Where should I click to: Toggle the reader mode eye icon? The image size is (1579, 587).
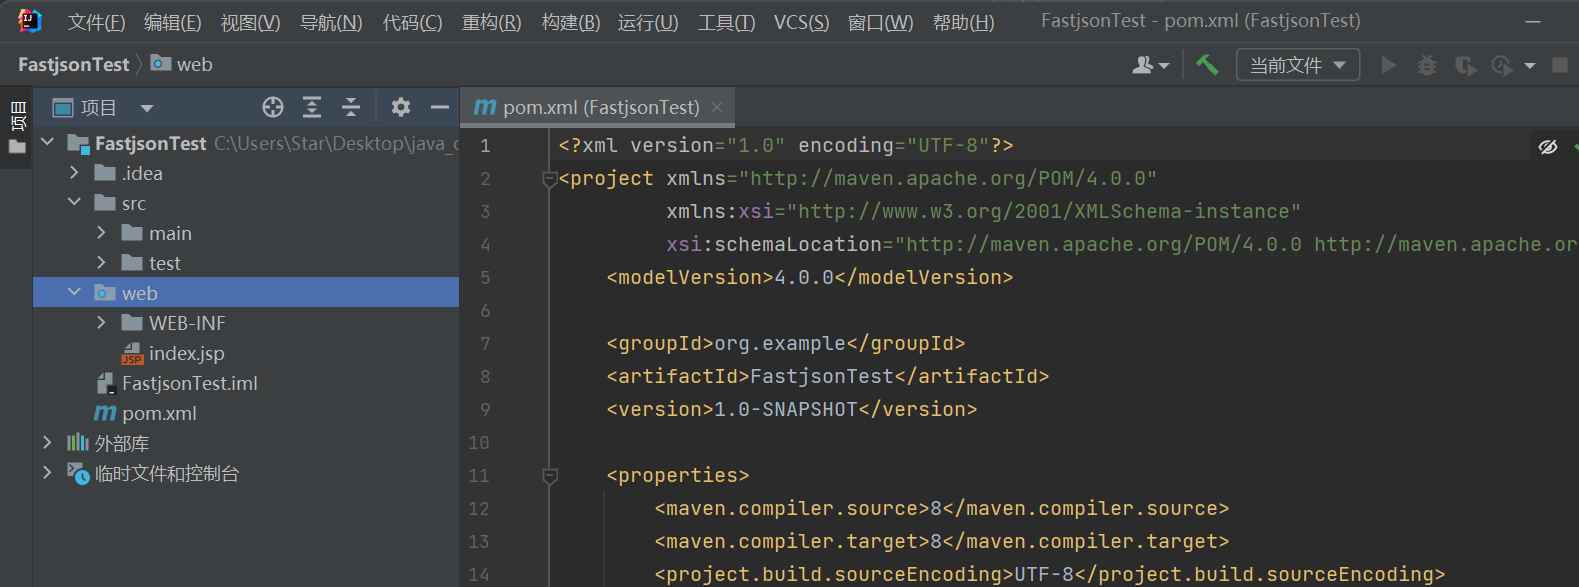(1548, 147)
